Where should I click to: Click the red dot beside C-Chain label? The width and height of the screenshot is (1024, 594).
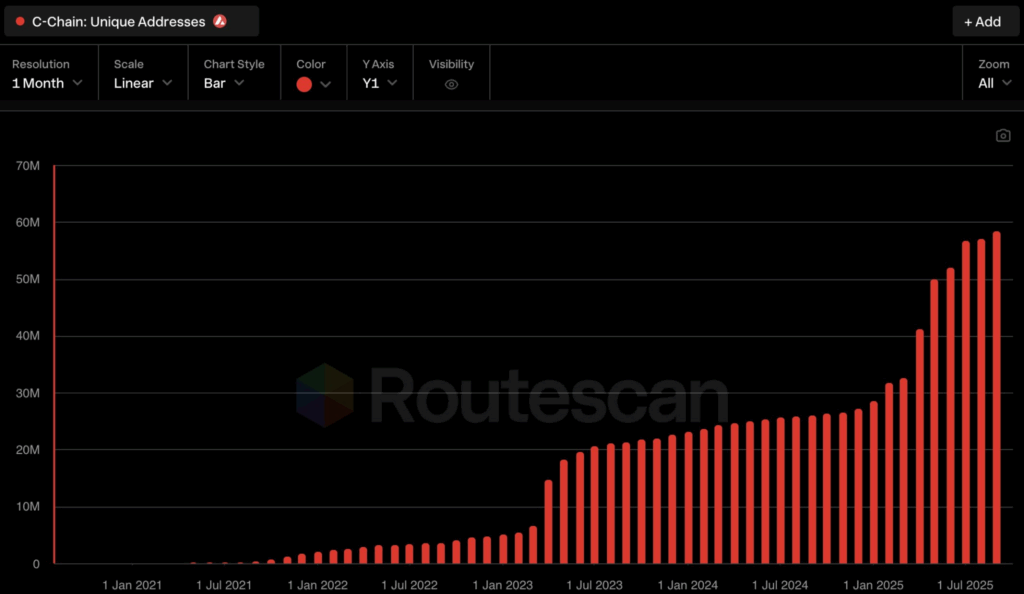click(x=20, y=21)
